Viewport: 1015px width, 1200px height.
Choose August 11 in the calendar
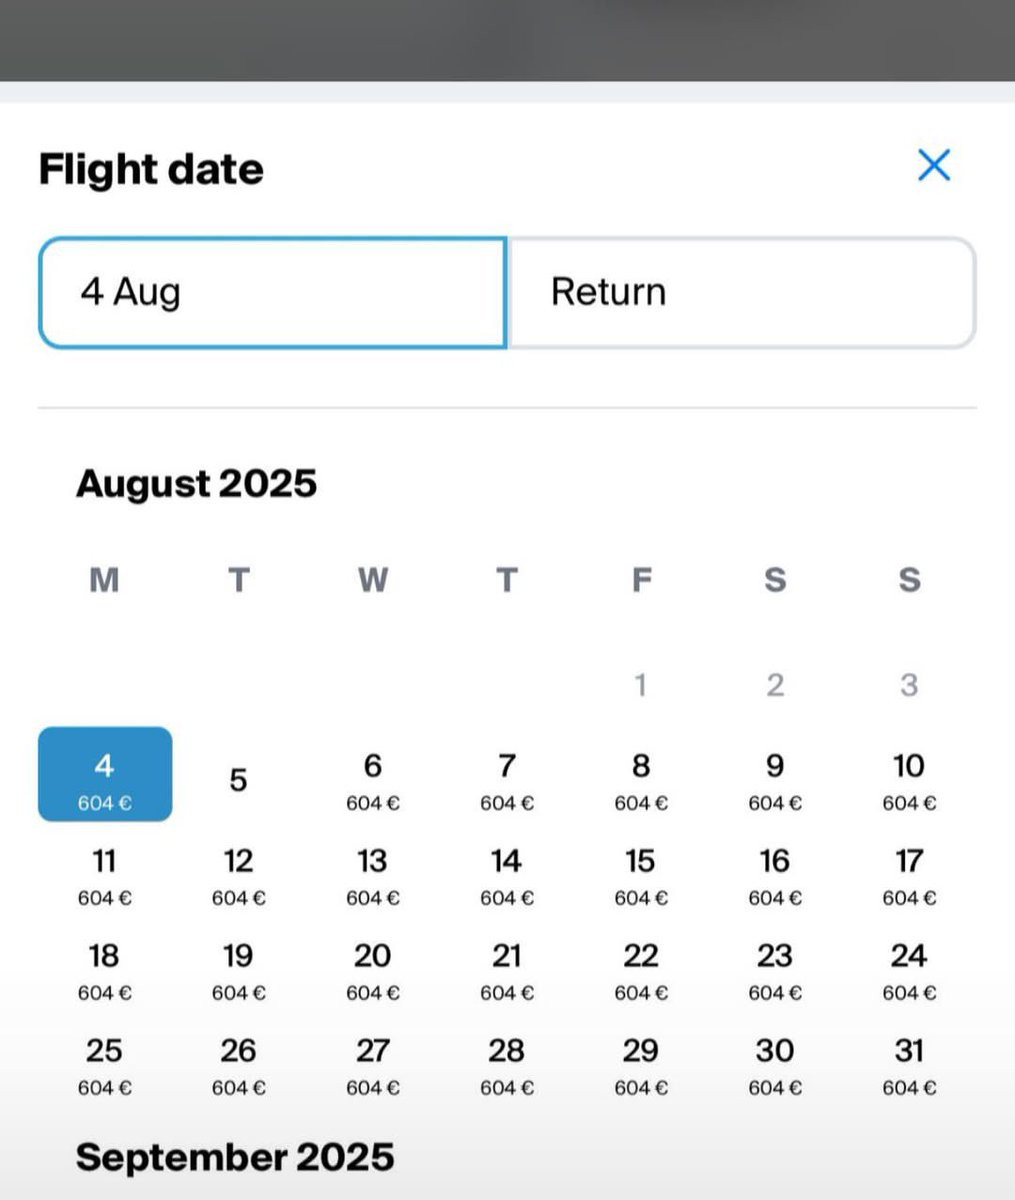[x=105, y=876]
